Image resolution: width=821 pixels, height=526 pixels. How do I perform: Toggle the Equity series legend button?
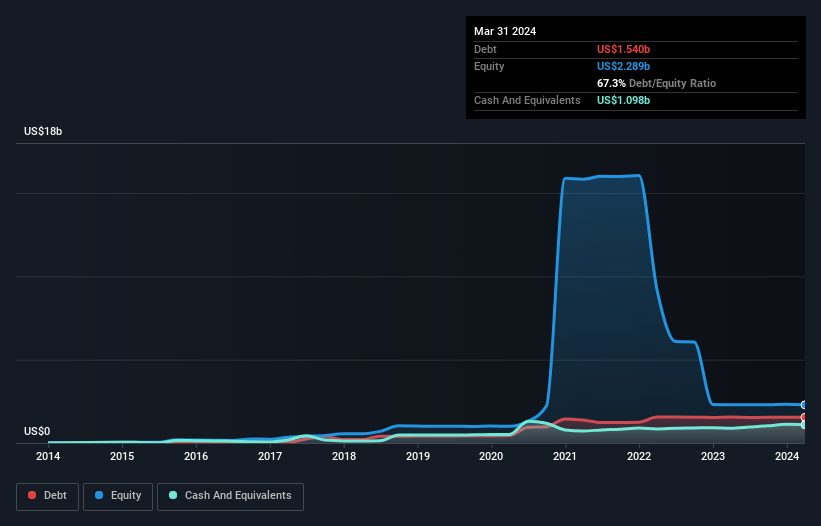[x=118, y=496]
